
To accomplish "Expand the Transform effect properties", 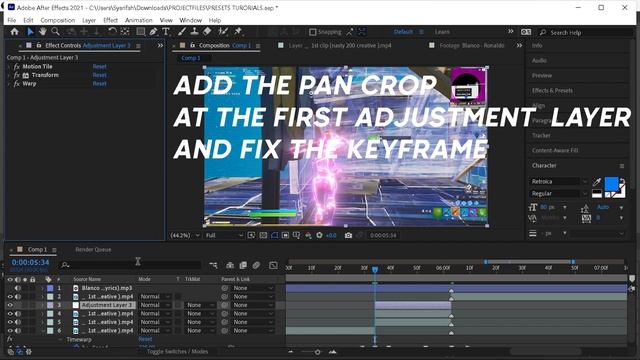I will (x=9, y=75).
